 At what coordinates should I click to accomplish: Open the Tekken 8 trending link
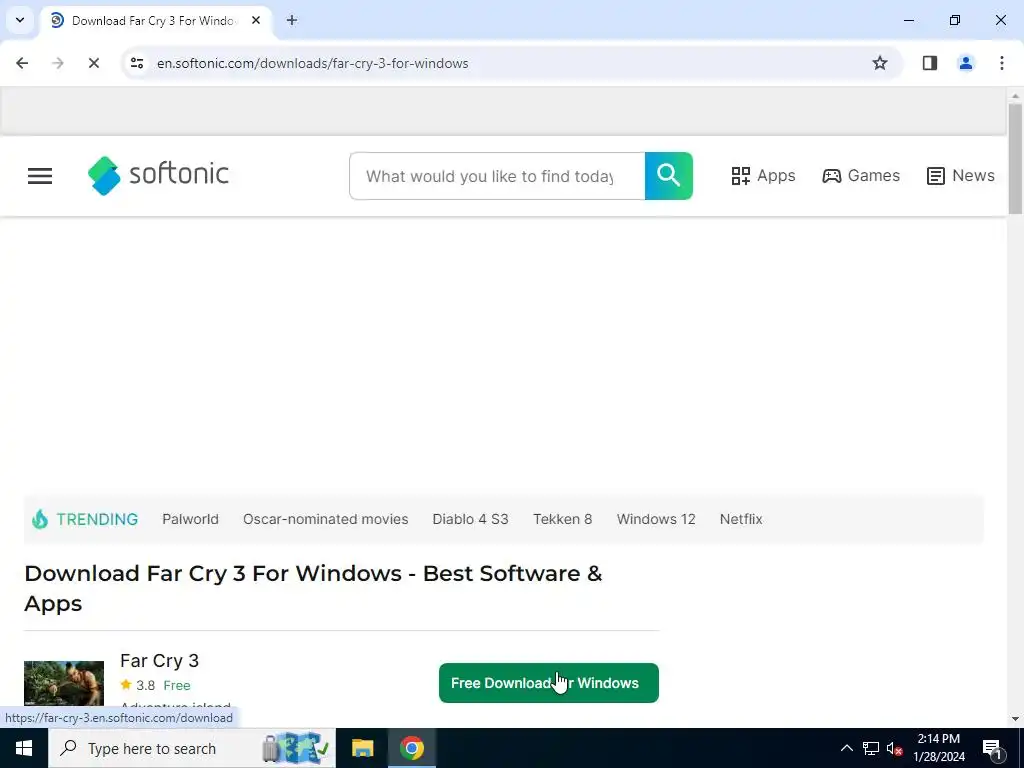562,519
